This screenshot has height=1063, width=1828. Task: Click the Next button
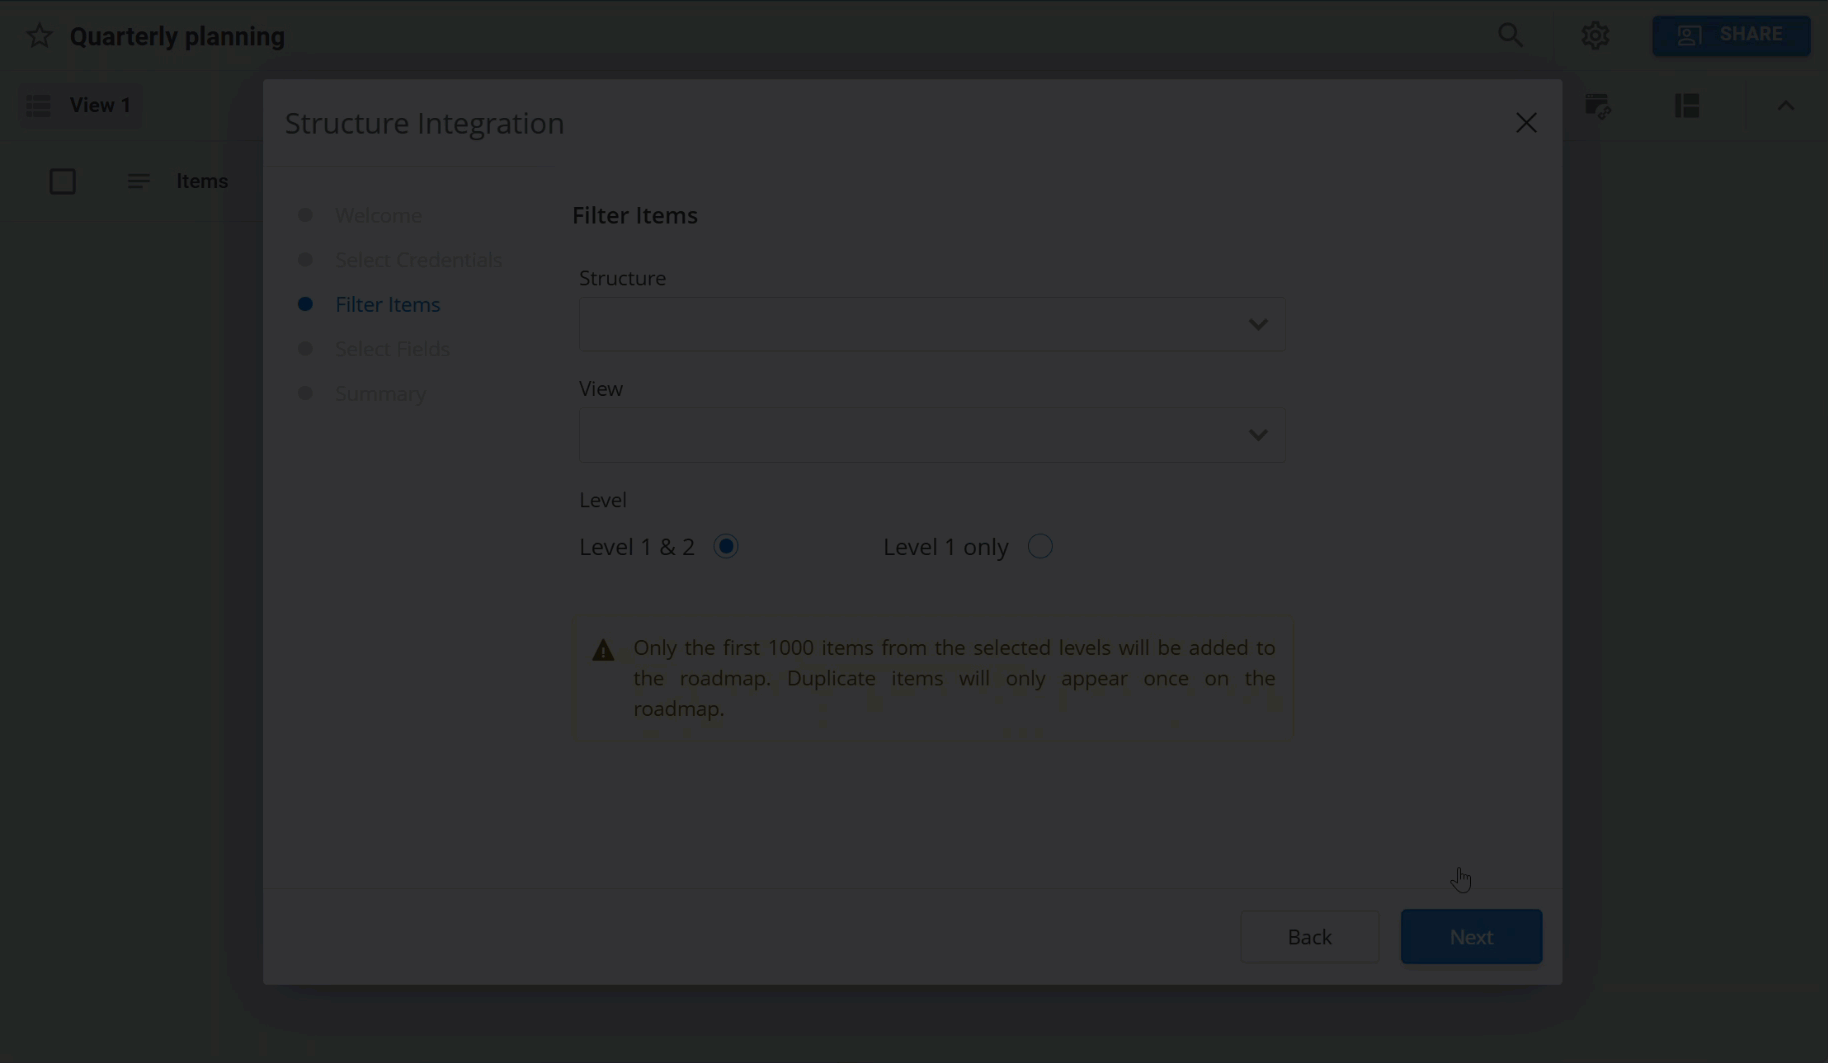click(1471, 937)
